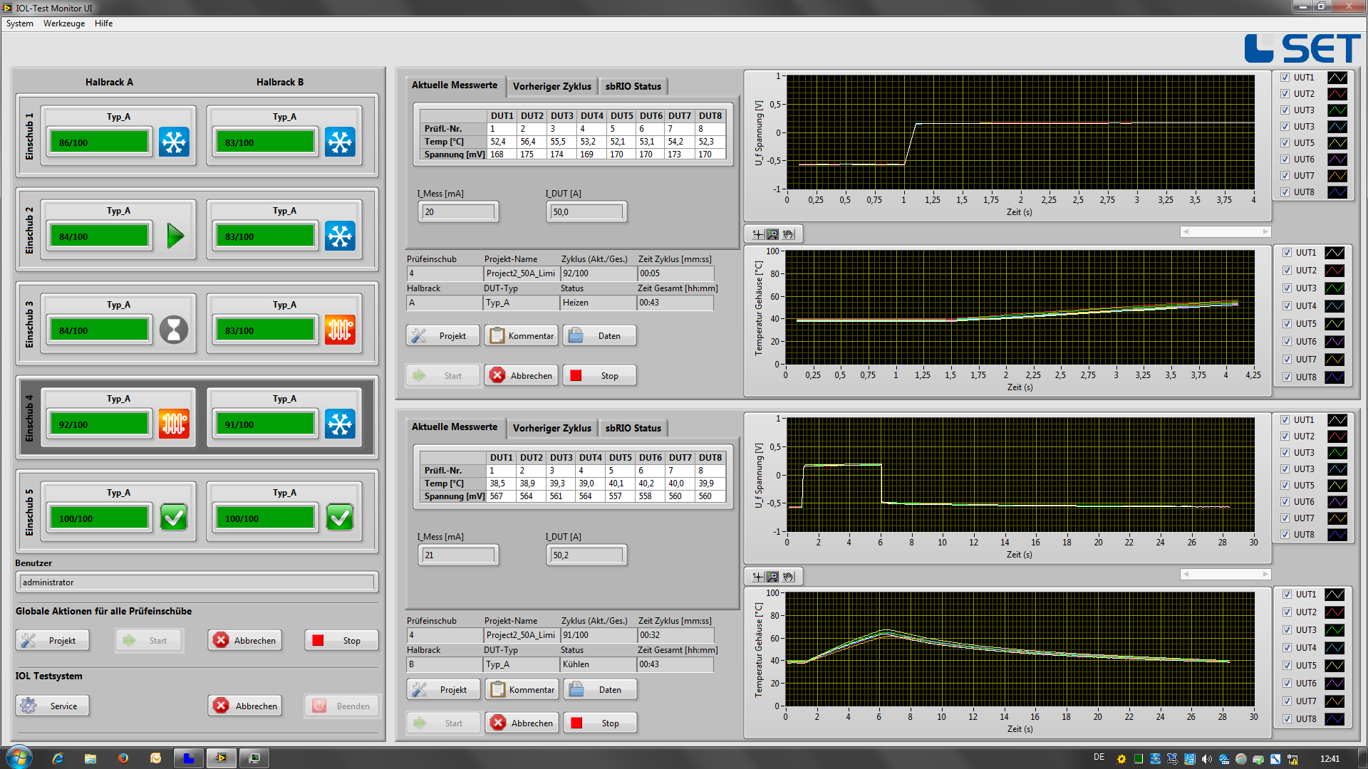Click the Service button under IOL Testsystem
1368x769 pixels.
tap(52, 706)
